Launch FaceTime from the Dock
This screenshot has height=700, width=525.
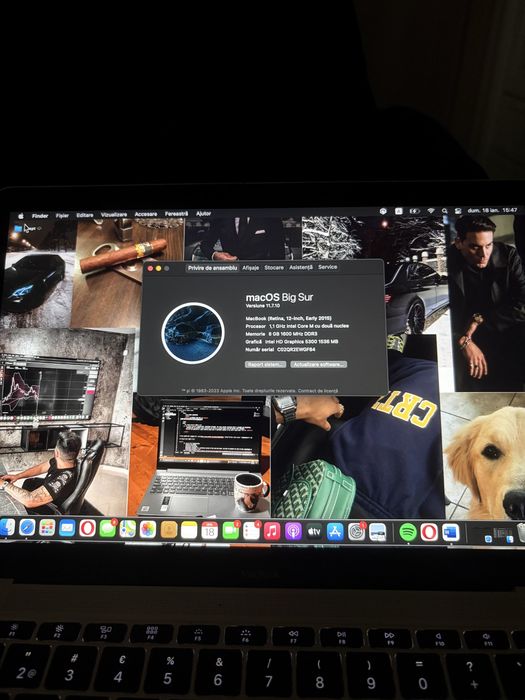[x=230, y=531]
